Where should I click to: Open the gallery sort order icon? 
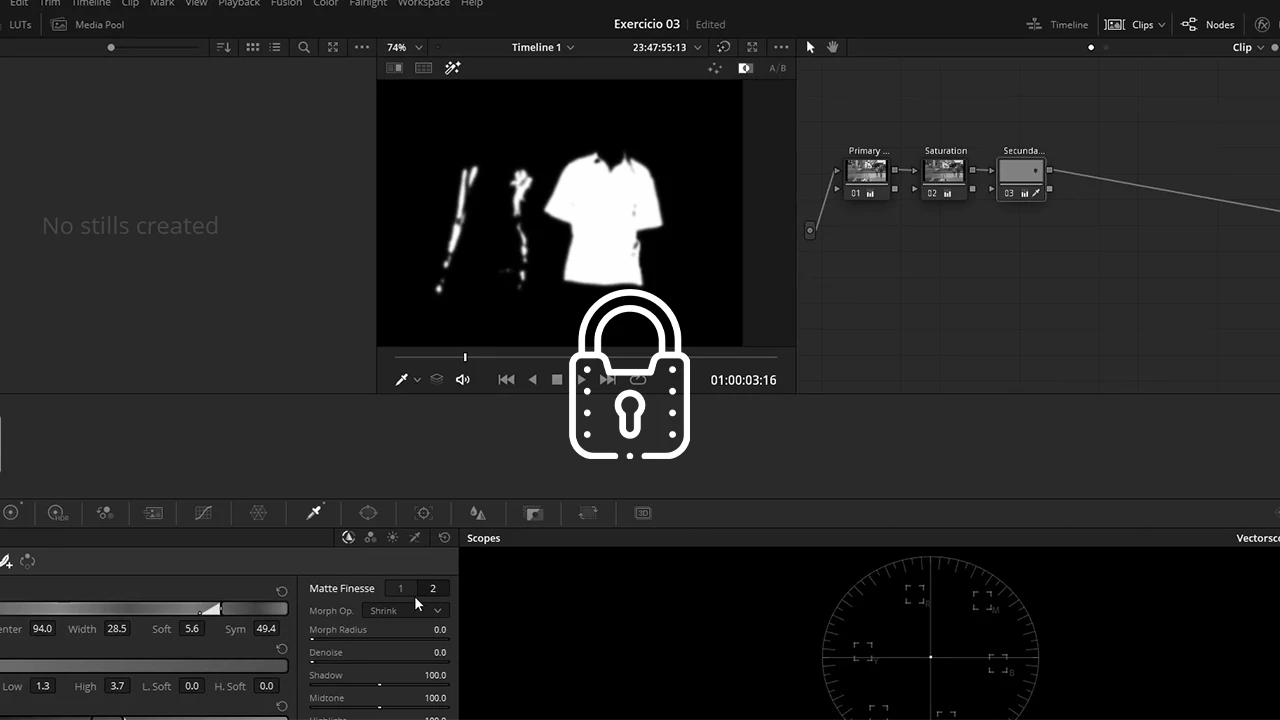tap(224, 47)
